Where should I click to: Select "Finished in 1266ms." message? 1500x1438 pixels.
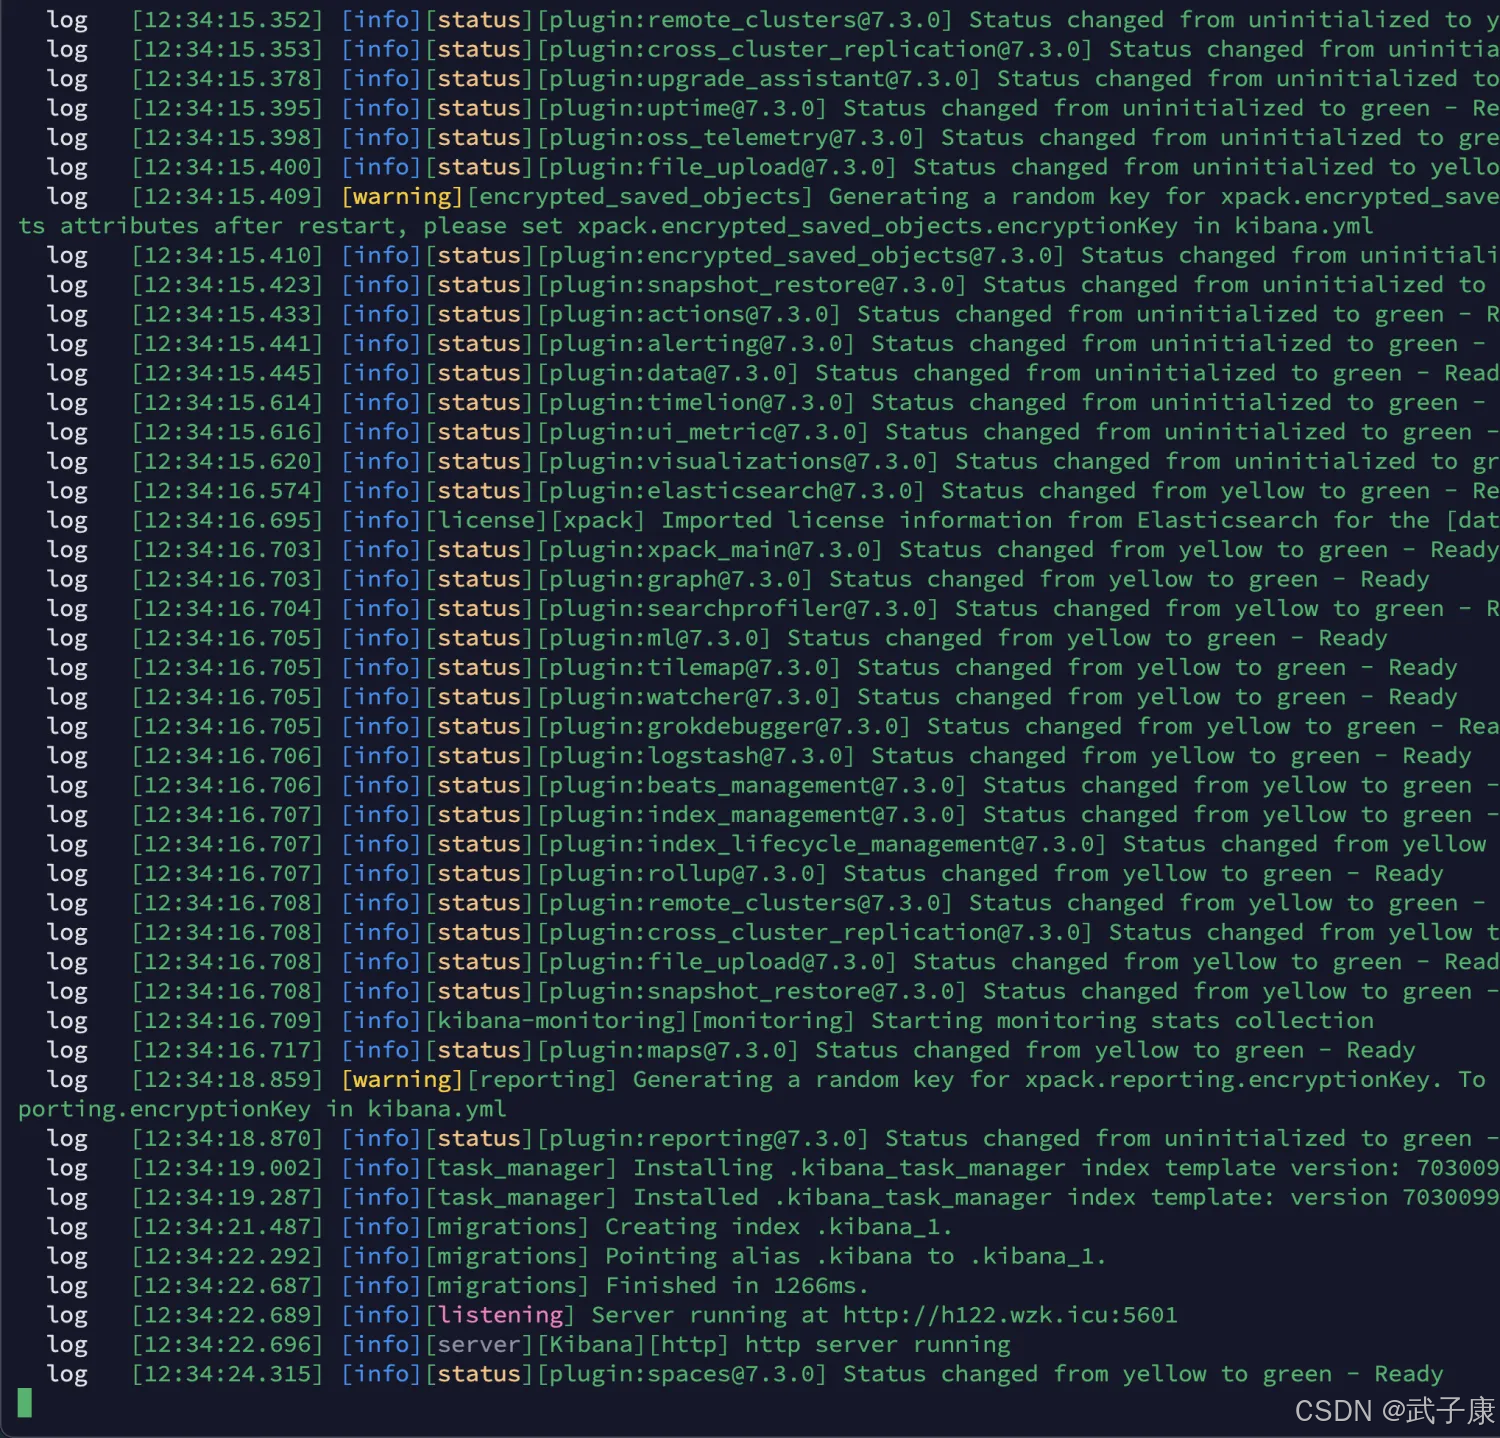pos(737,1286)
